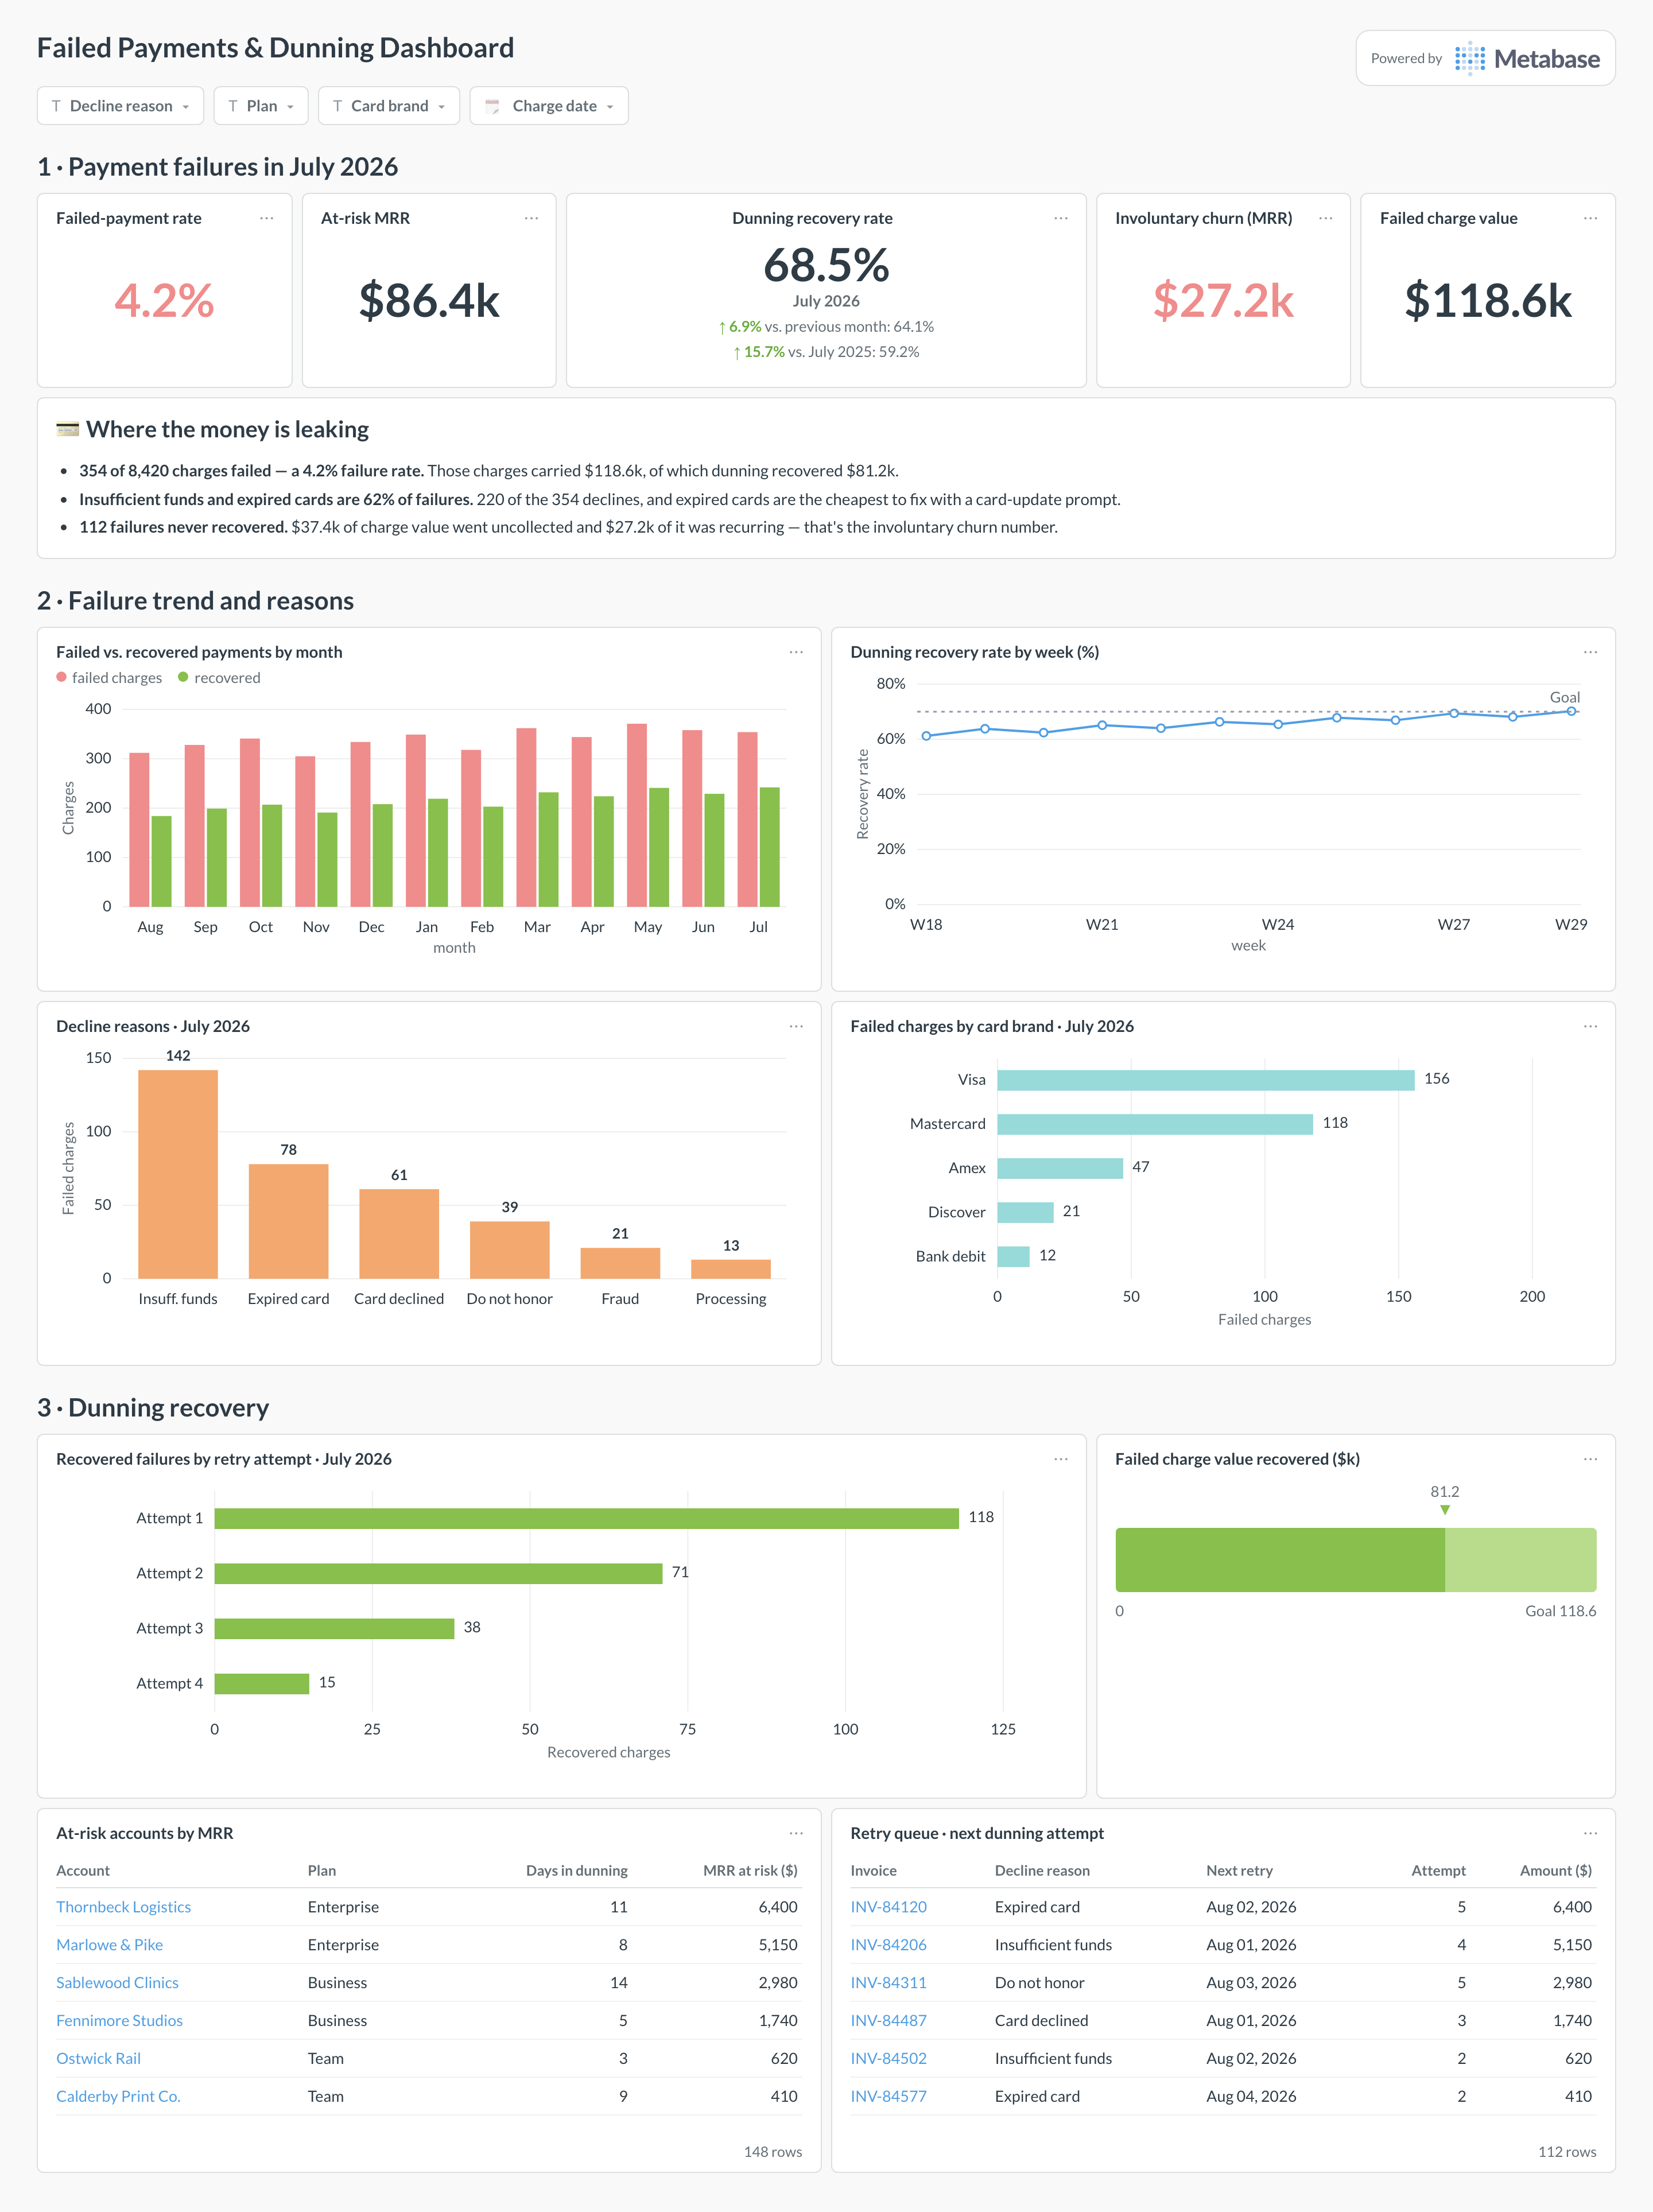Sort retry queue by Amount ($) header

(1556, 1871)
